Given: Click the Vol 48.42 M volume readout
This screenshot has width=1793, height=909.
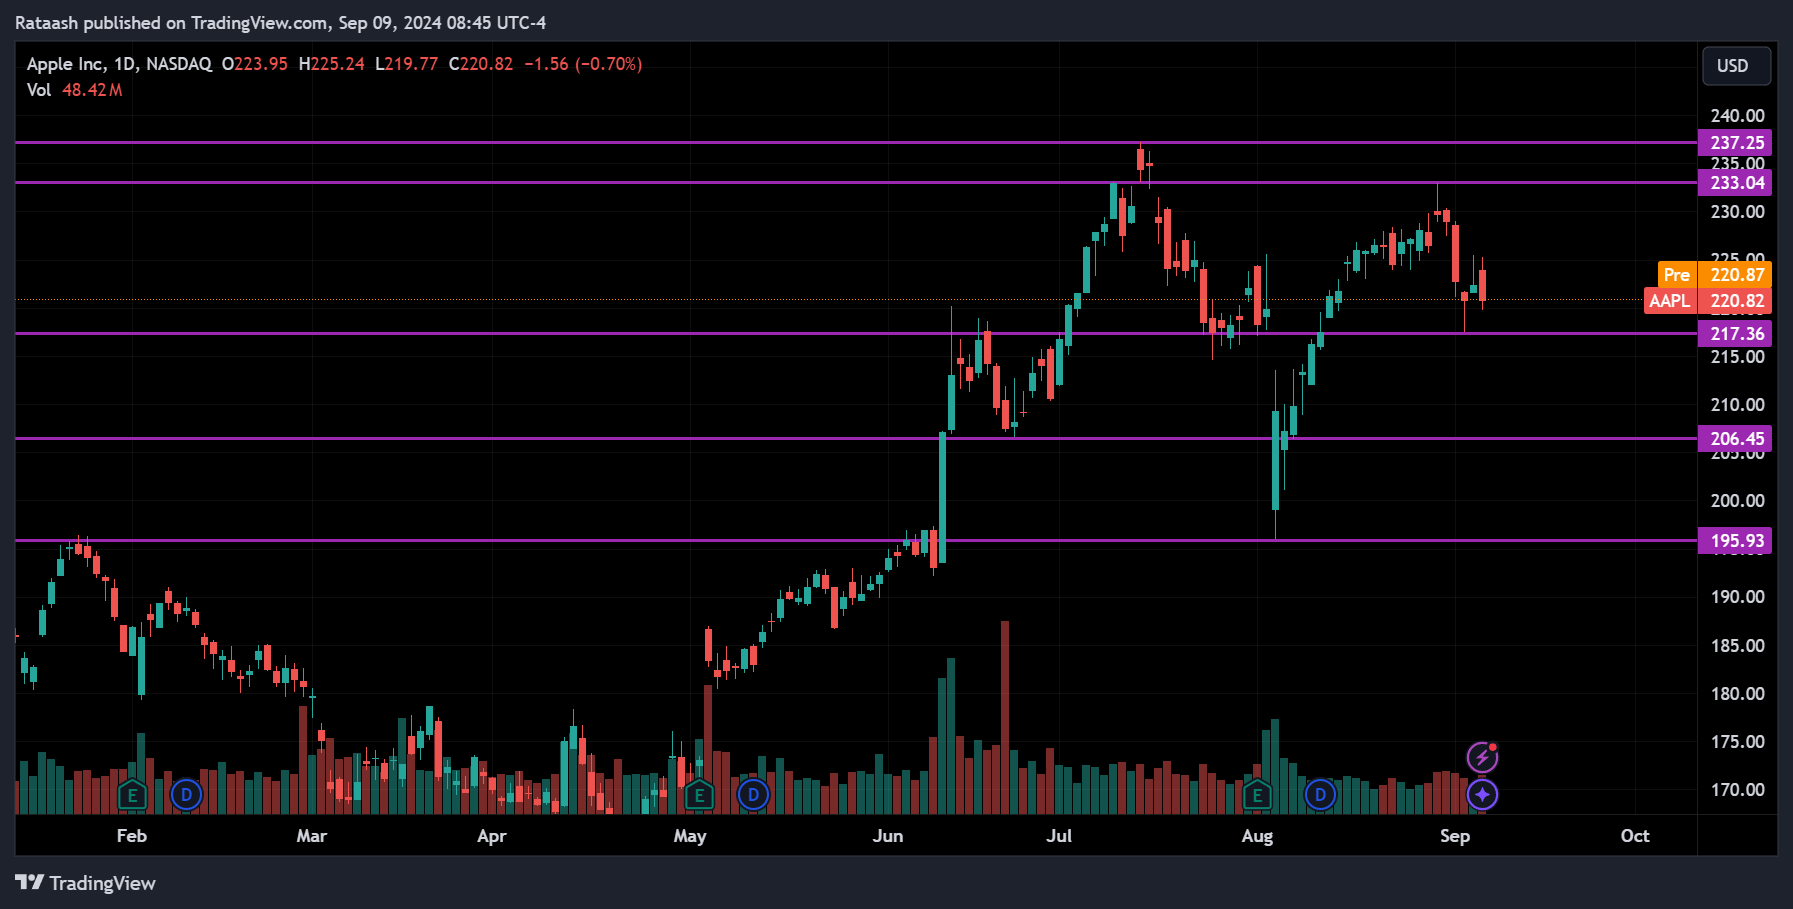Looking at the screenshot, I should tap(75, 90).
